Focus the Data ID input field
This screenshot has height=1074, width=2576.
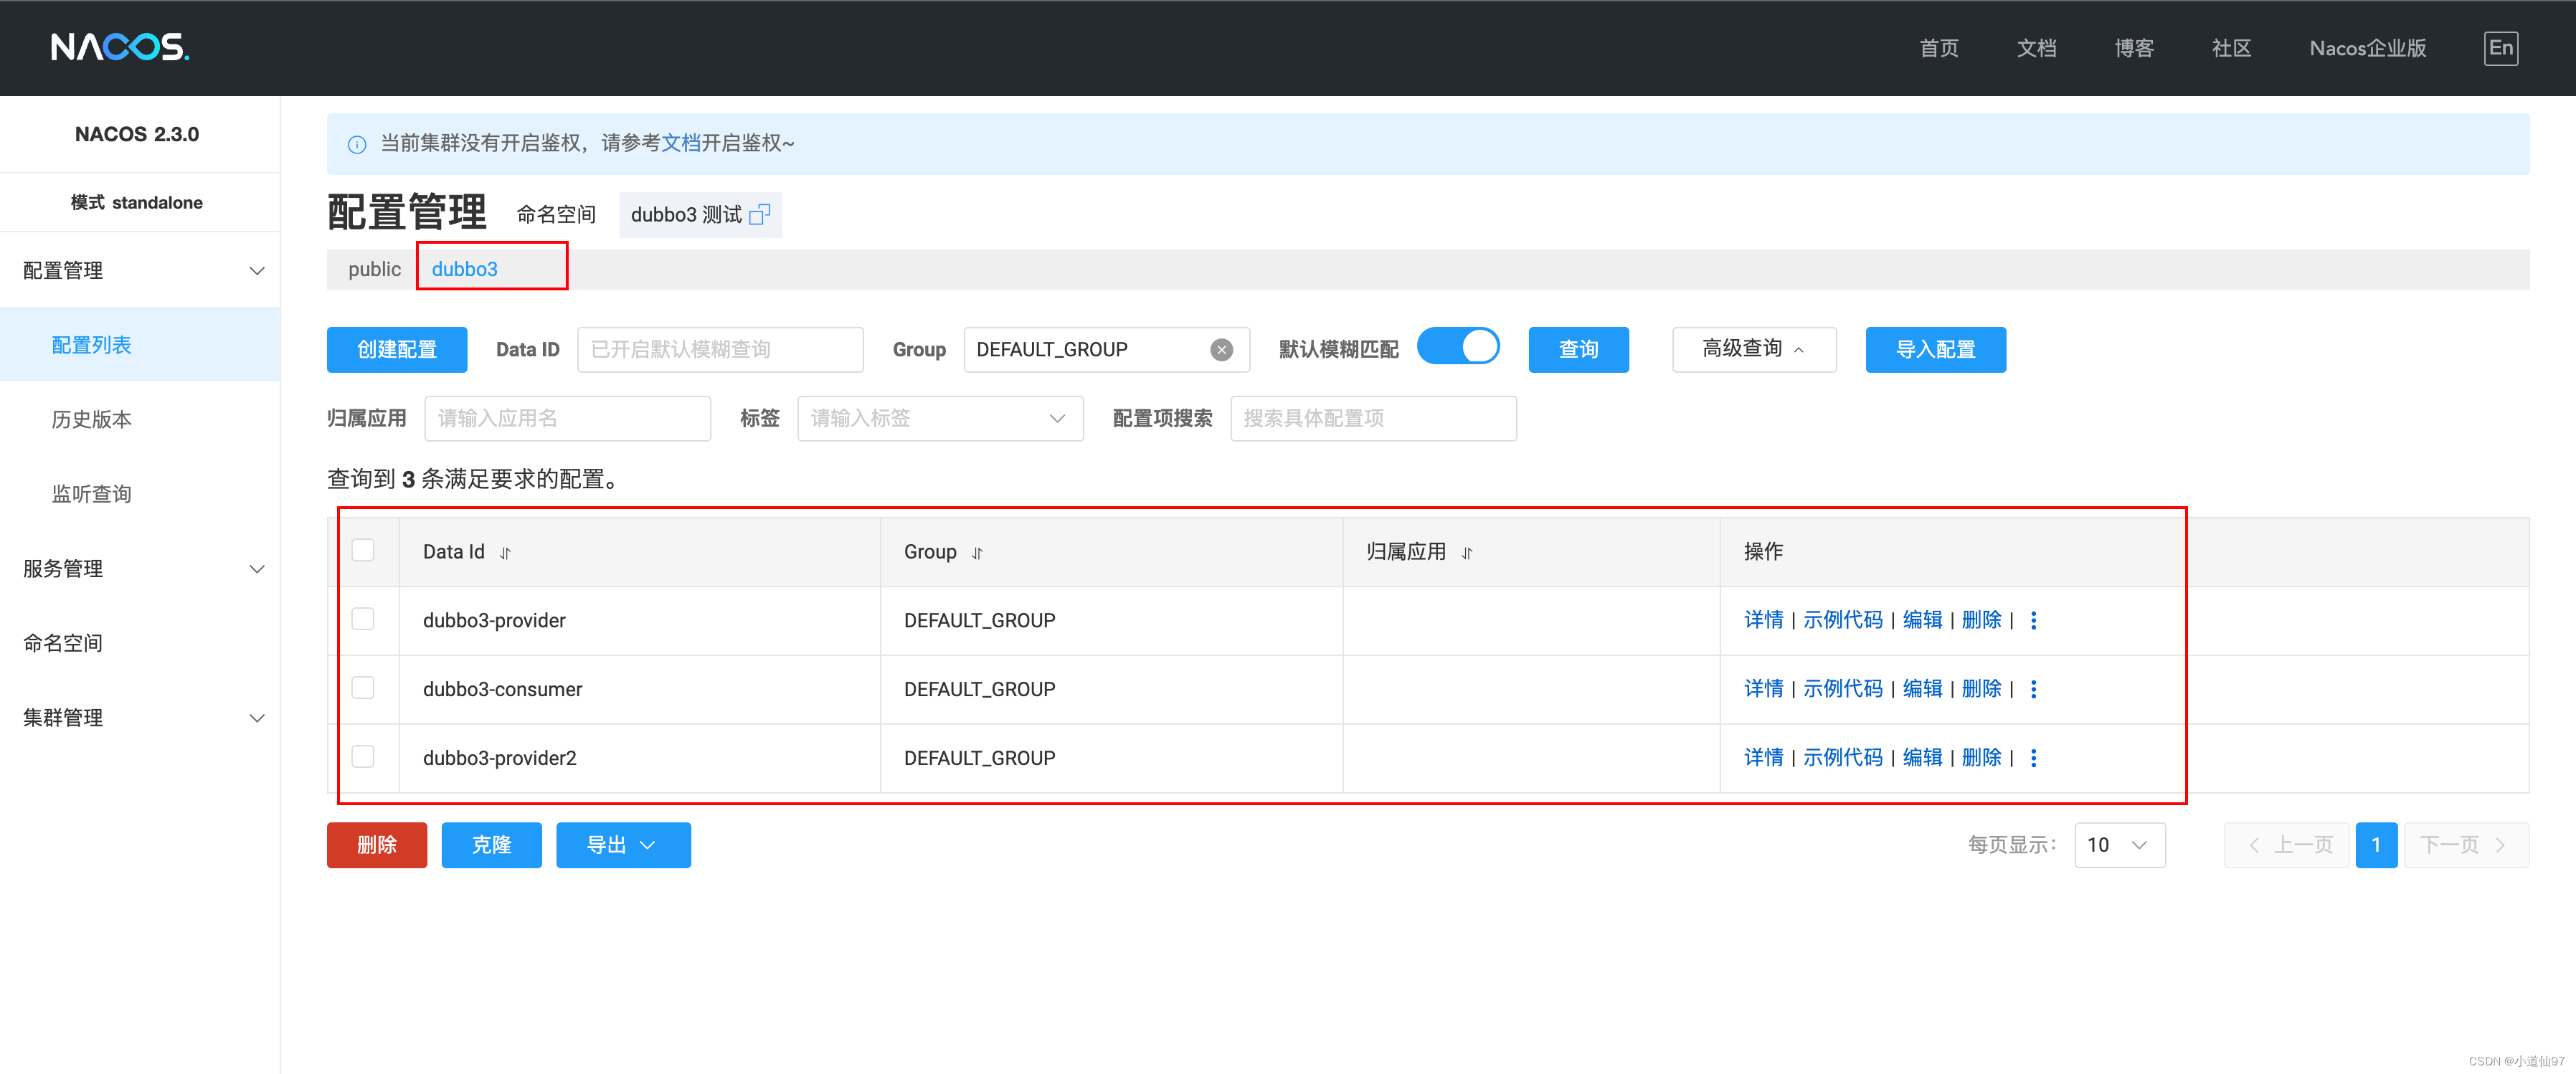point(720,350)
